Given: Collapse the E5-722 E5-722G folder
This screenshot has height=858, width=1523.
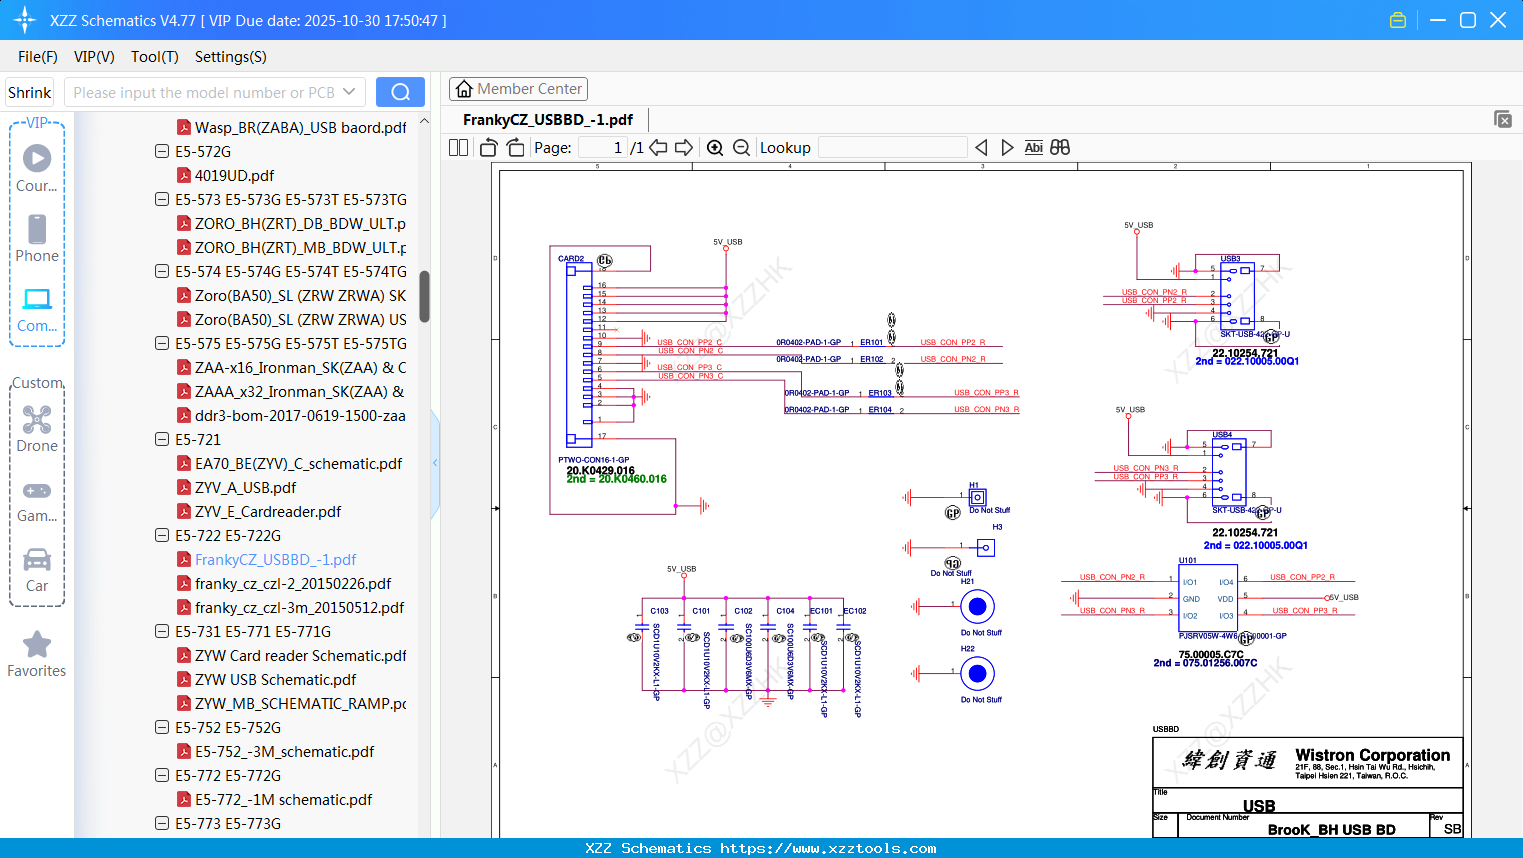Looking at the screenshot, I should pos(162,535).
